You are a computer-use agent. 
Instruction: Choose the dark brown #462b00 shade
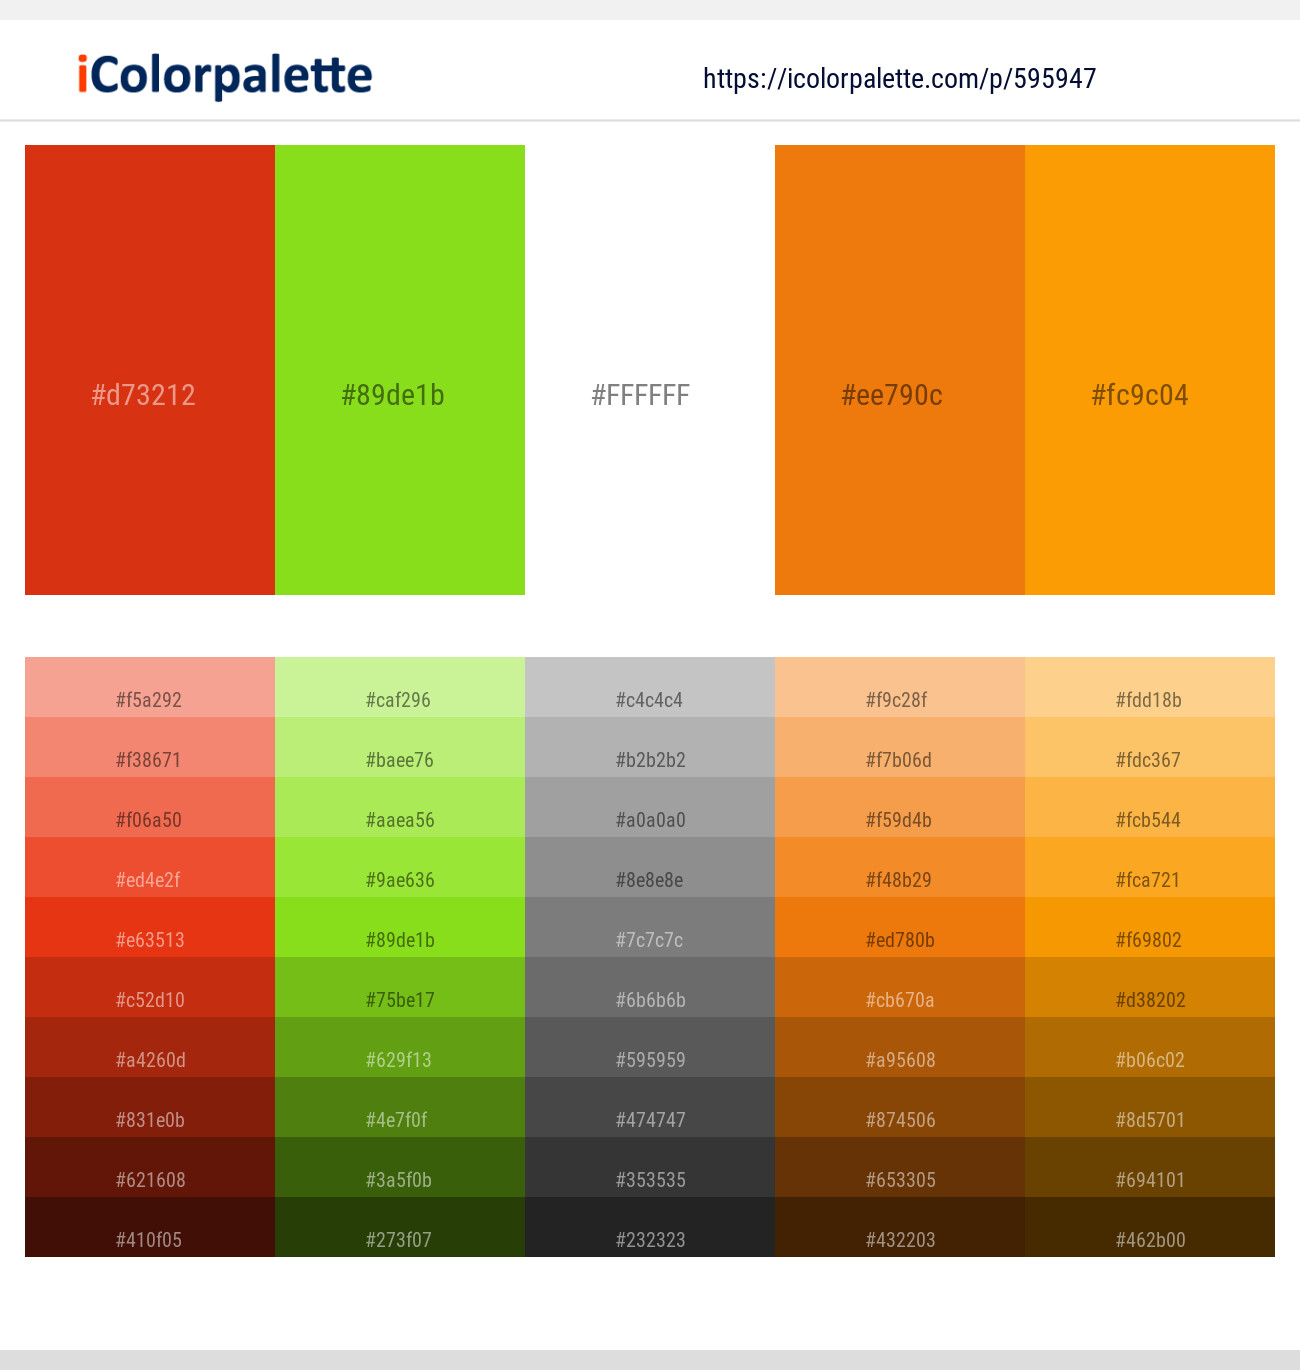pos(1150,1227)
